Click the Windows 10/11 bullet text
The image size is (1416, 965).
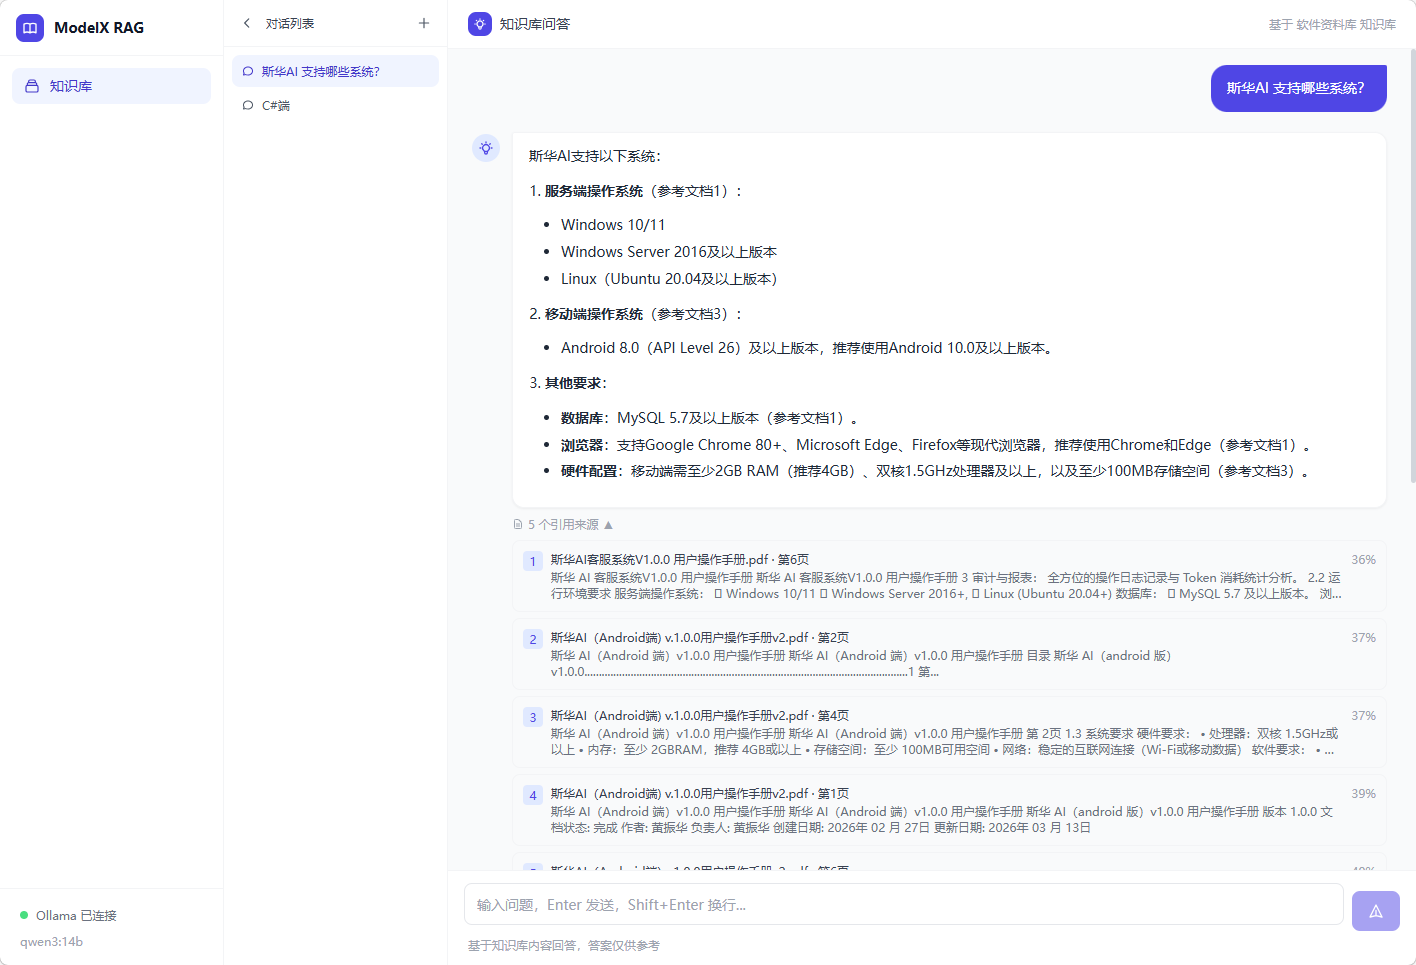613,225
